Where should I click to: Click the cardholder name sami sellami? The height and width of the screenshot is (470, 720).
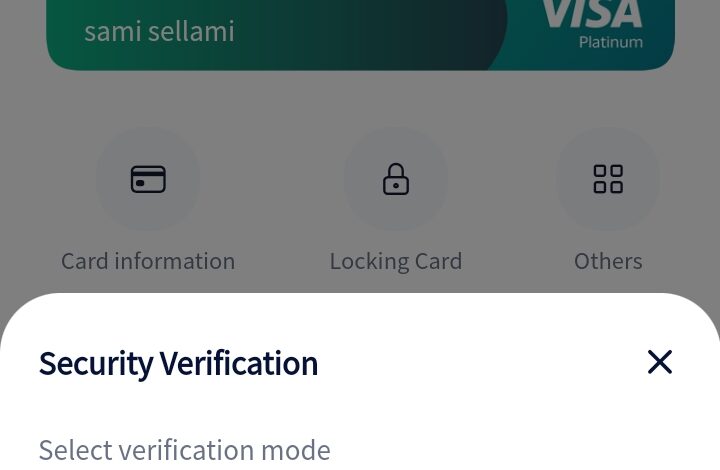tap(159, 31)
